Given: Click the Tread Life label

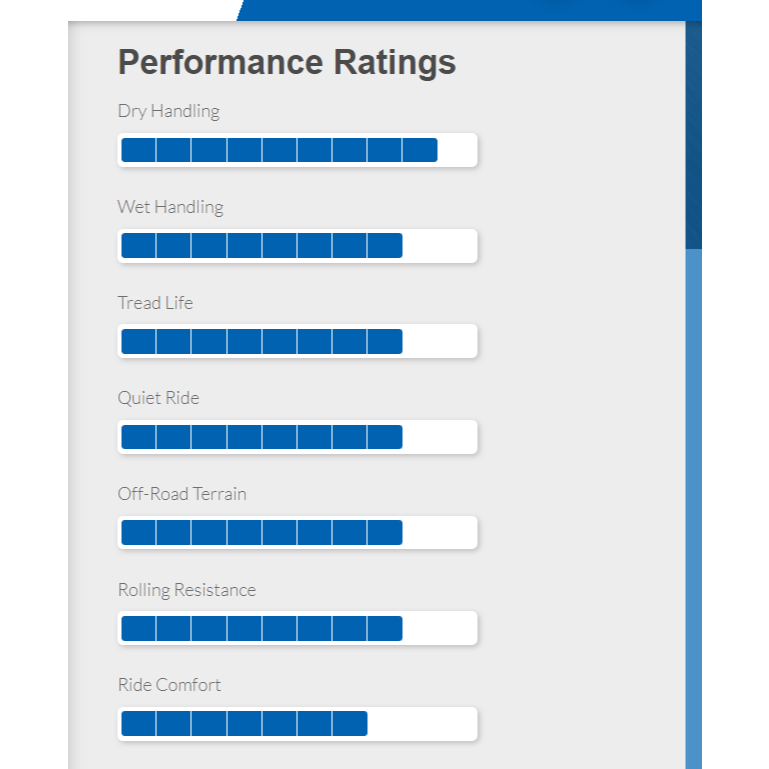Looking at the screenshot, I should pos(155,303).
